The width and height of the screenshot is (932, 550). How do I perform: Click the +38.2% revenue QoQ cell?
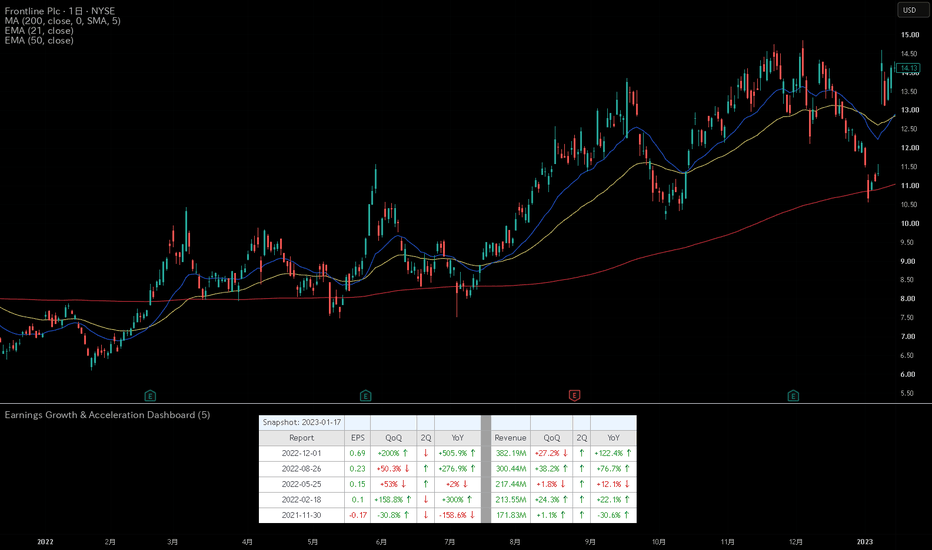(552, 469)
